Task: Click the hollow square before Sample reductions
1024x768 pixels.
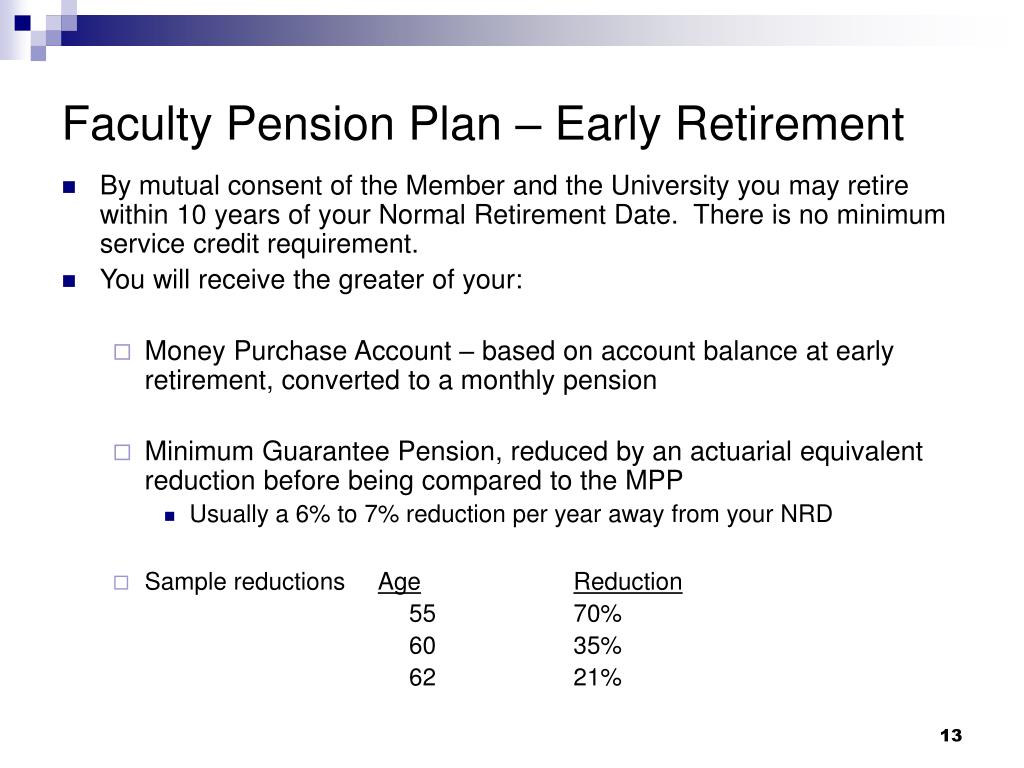Action: [121, 583]
